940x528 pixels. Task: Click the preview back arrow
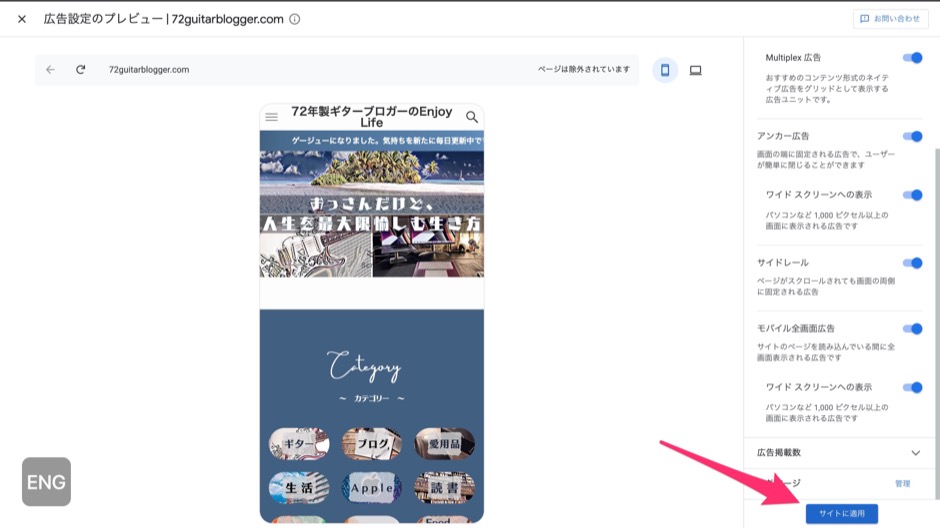[x=51, y=70]
